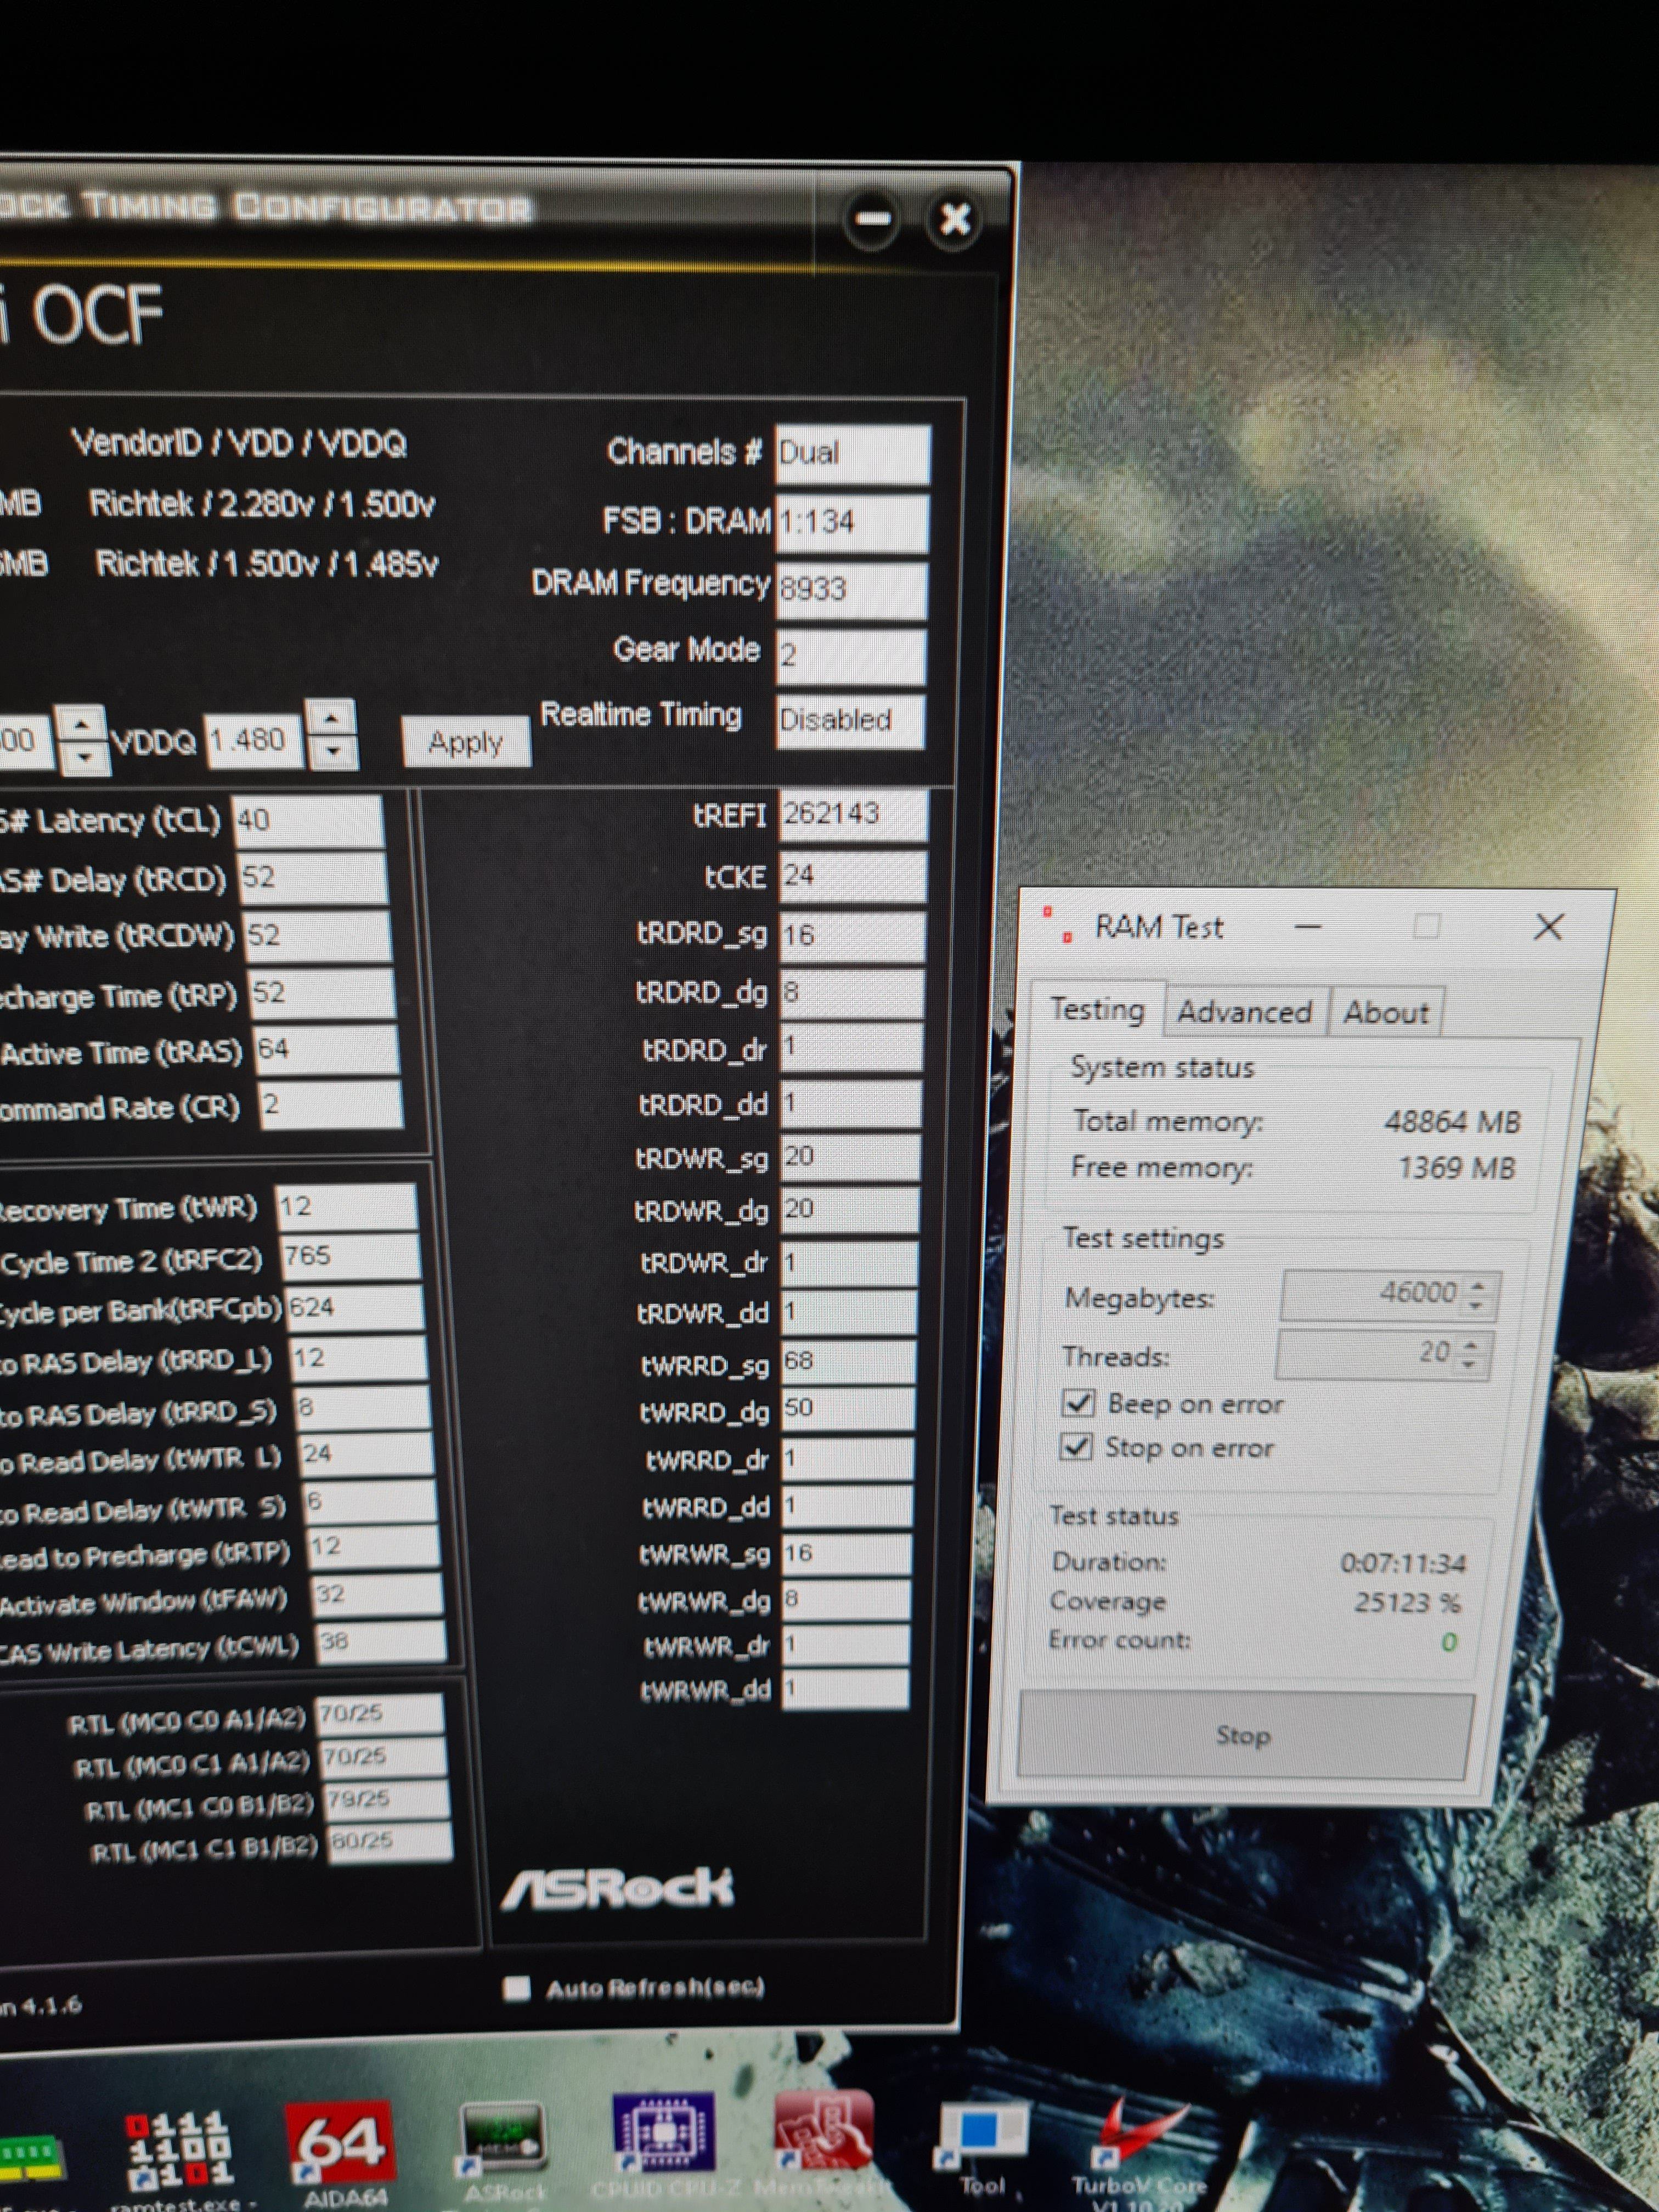Select the tWRRD_dg field showing 50

click(x=848, y=1409)
